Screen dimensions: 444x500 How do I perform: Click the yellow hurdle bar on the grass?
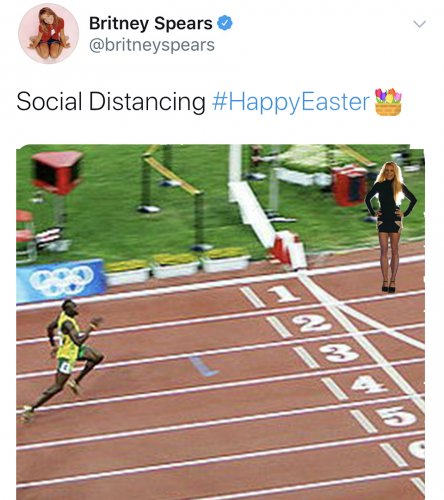pos(171,175)
